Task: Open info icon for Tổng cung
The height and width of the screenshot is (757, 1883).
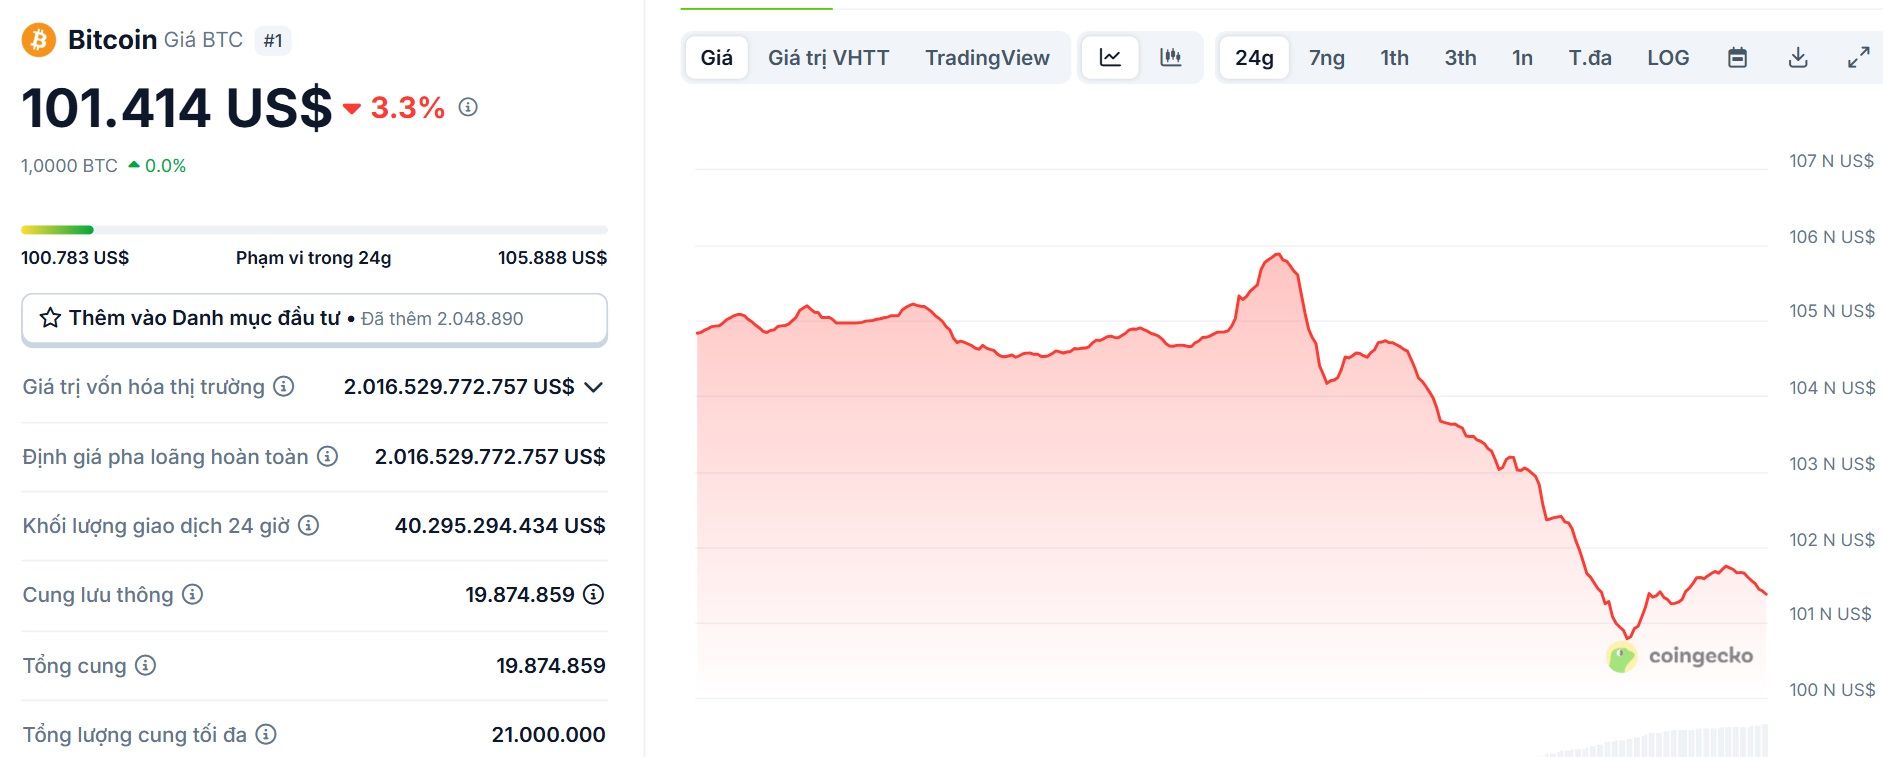Action: [146, 665]
